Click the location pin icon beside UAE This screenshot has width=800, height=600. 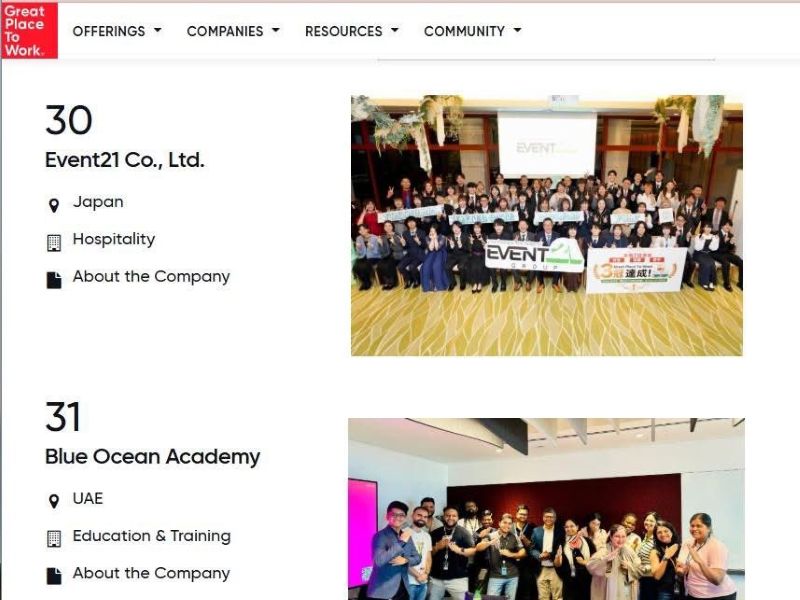click(54, 502)
